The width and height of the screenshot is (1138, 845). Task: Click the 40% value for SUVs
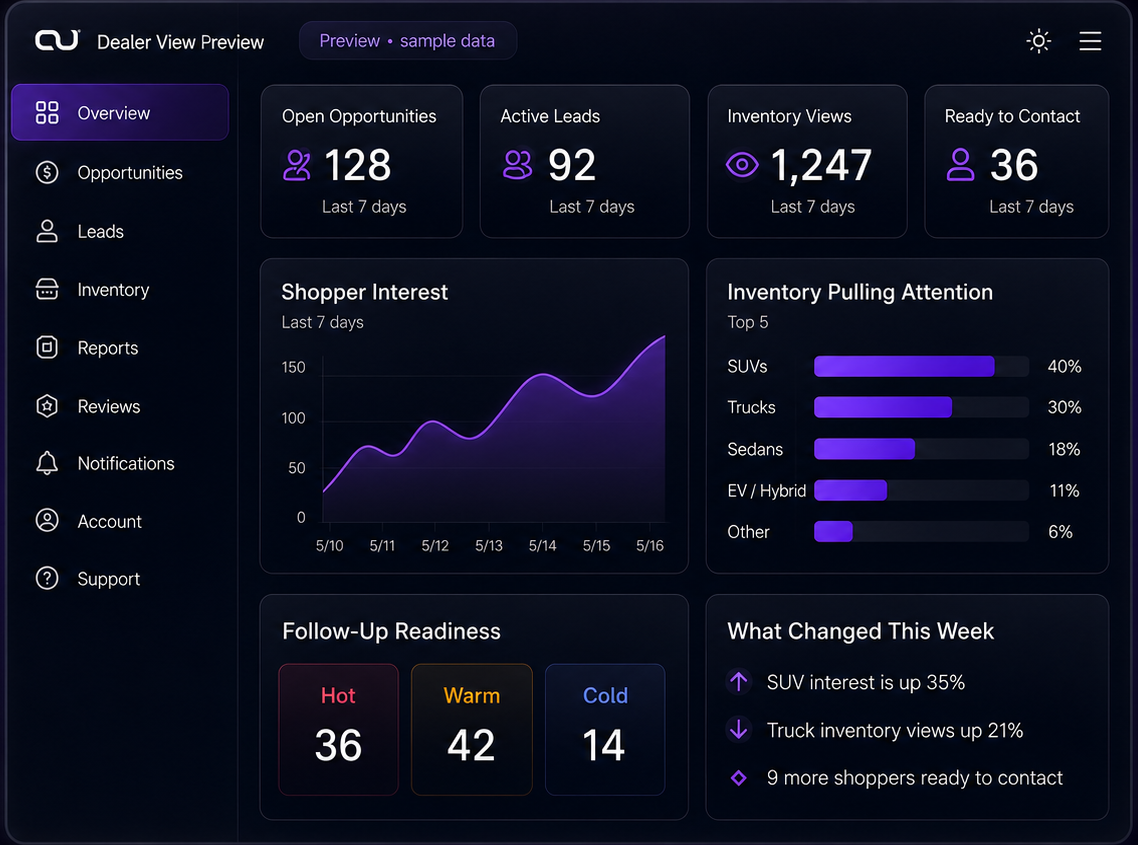pyautogui.click(x=1064, y=367)
